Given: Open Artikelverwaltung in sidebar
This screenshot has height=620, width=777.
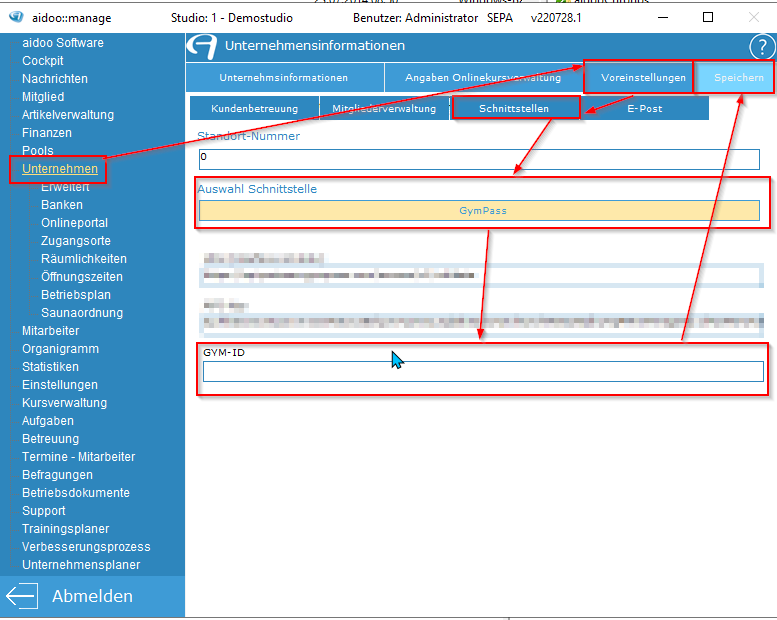Looking at the screenshot, I should tap(67, 114).
